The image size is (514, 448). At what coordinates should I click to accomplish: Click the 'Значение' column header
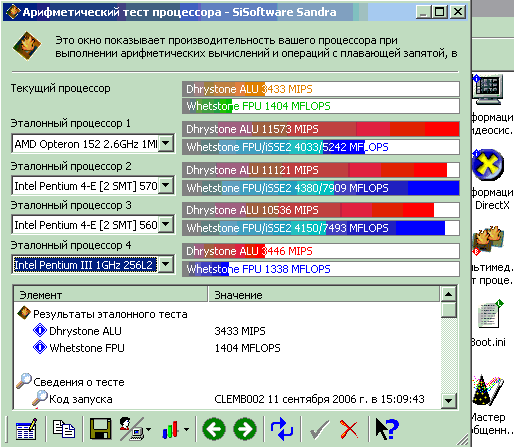tap(324, 295)
